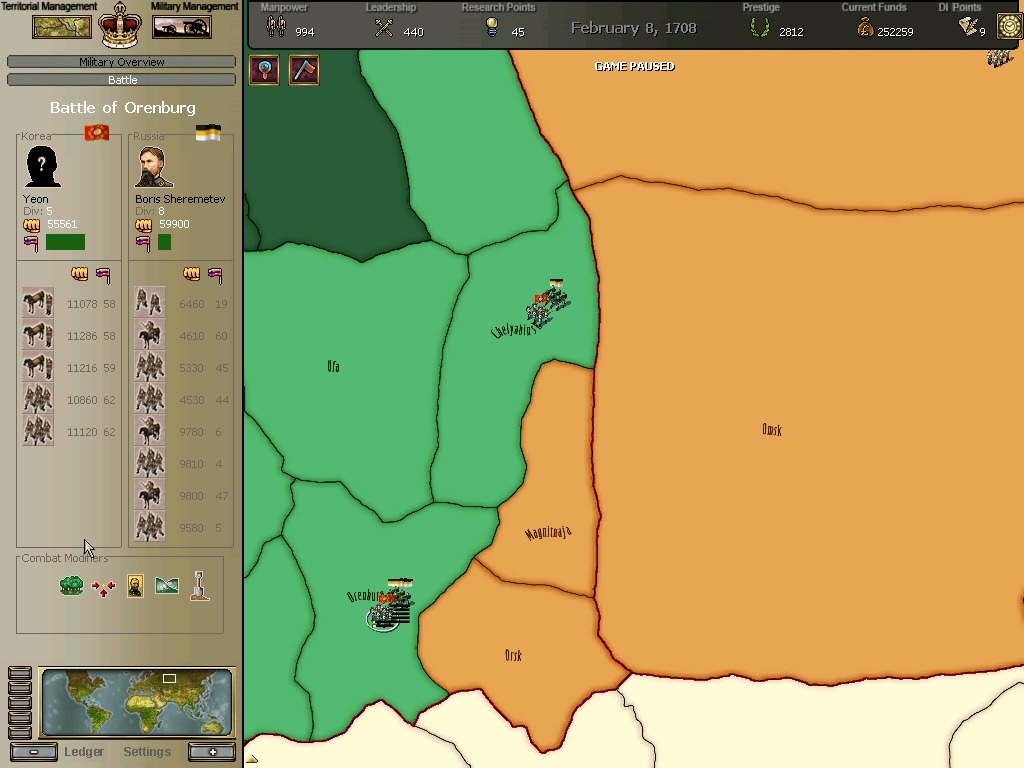Viewport: 1024px width, 768px height.
Task: Click the royal crown emblem
Action: [x=120, y=25]
